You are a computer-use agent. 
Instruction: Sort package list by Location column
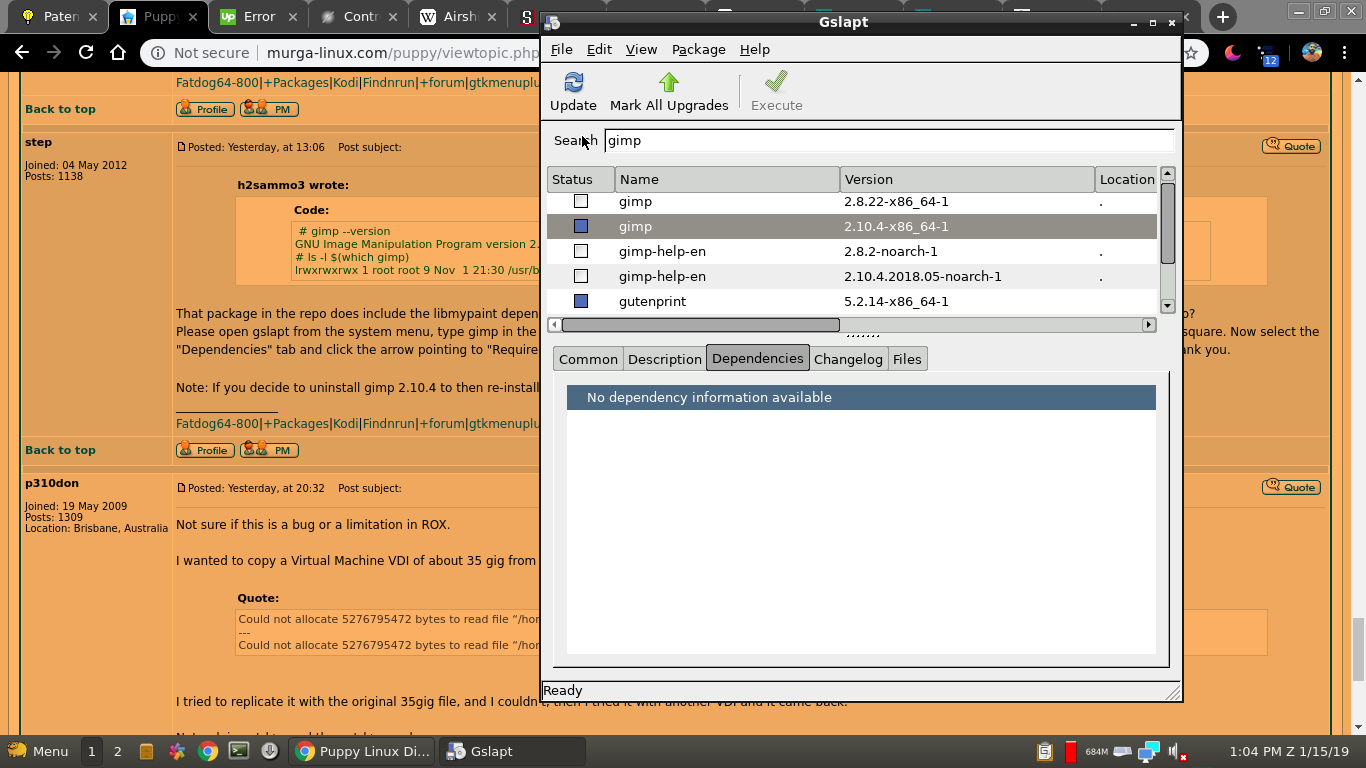click(1126, 179)
